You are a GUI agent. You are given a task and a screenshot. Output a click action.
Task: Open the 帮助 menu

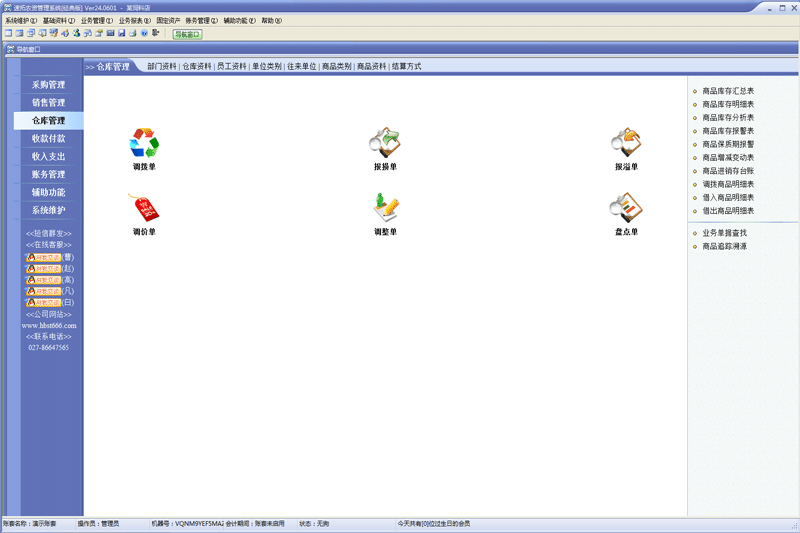click(x=271, y=21)
